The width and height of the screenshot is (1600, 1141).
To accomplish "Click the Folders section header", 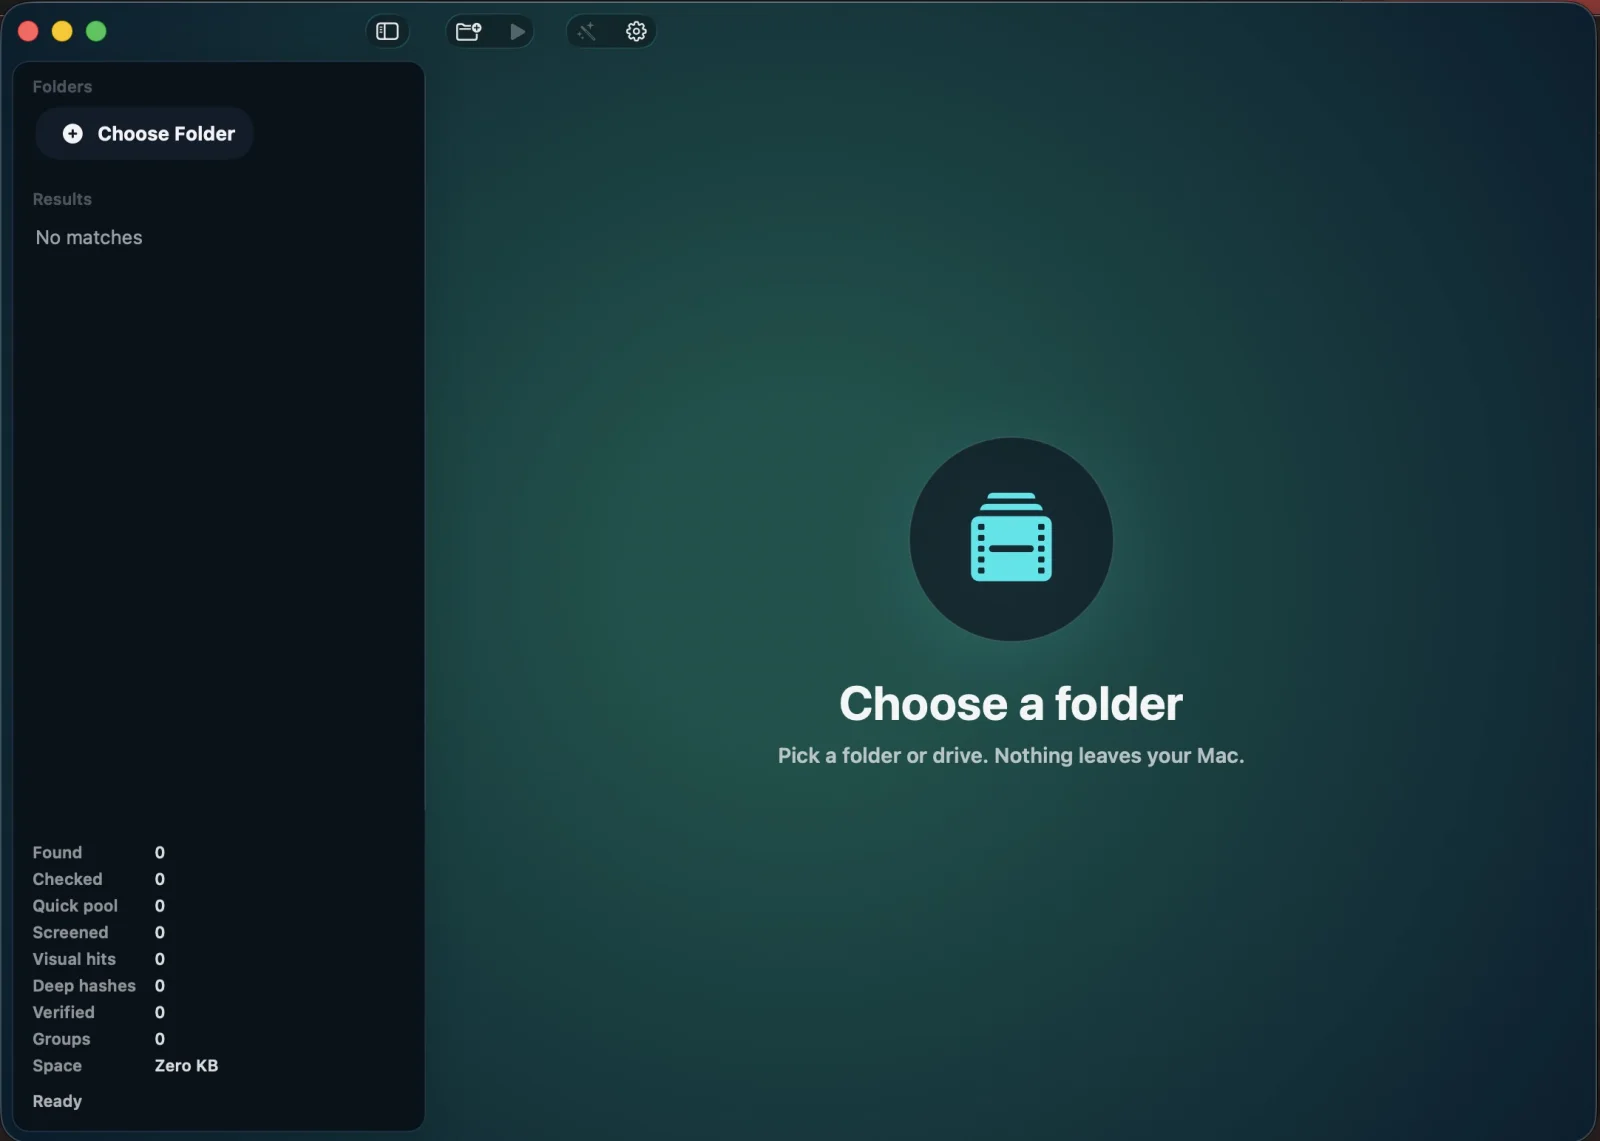I will pyautogui.click(x=62, y=87).
